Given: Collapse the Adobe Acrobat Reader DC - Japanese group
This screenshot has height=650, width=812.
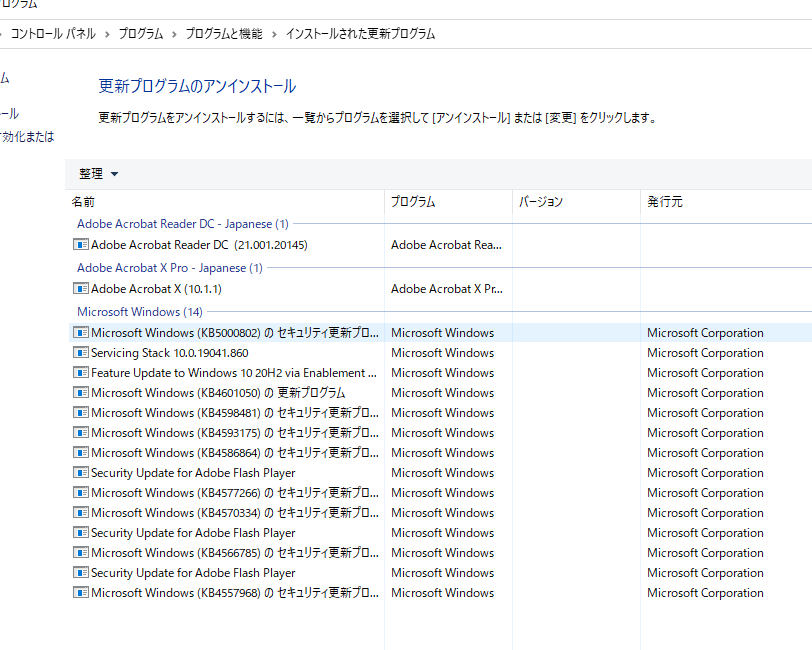Looking at the screenshot, I should [x=183, y=224].
